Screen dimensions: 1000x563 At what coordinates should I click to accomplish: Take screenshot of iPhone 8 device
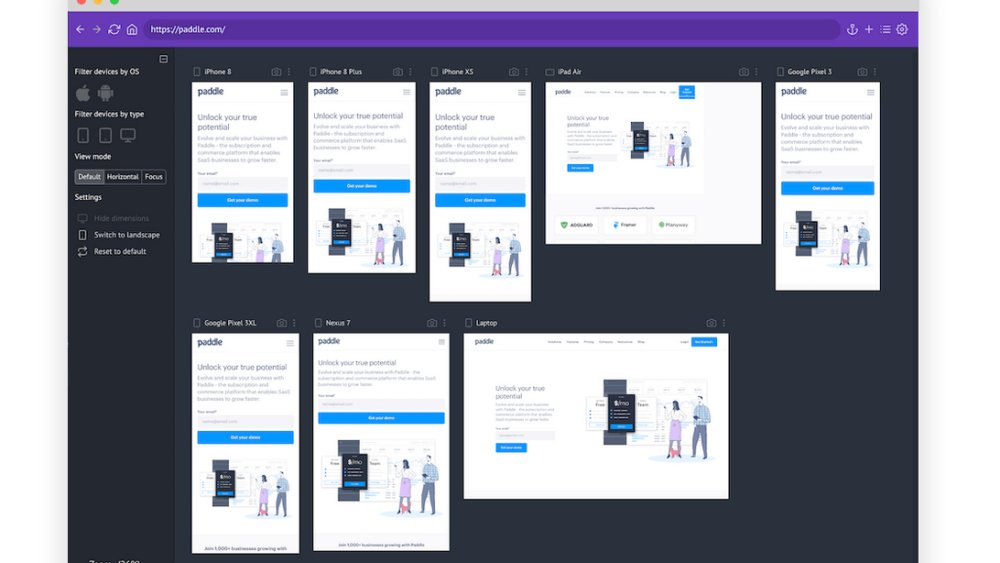(x=276, y=72)
